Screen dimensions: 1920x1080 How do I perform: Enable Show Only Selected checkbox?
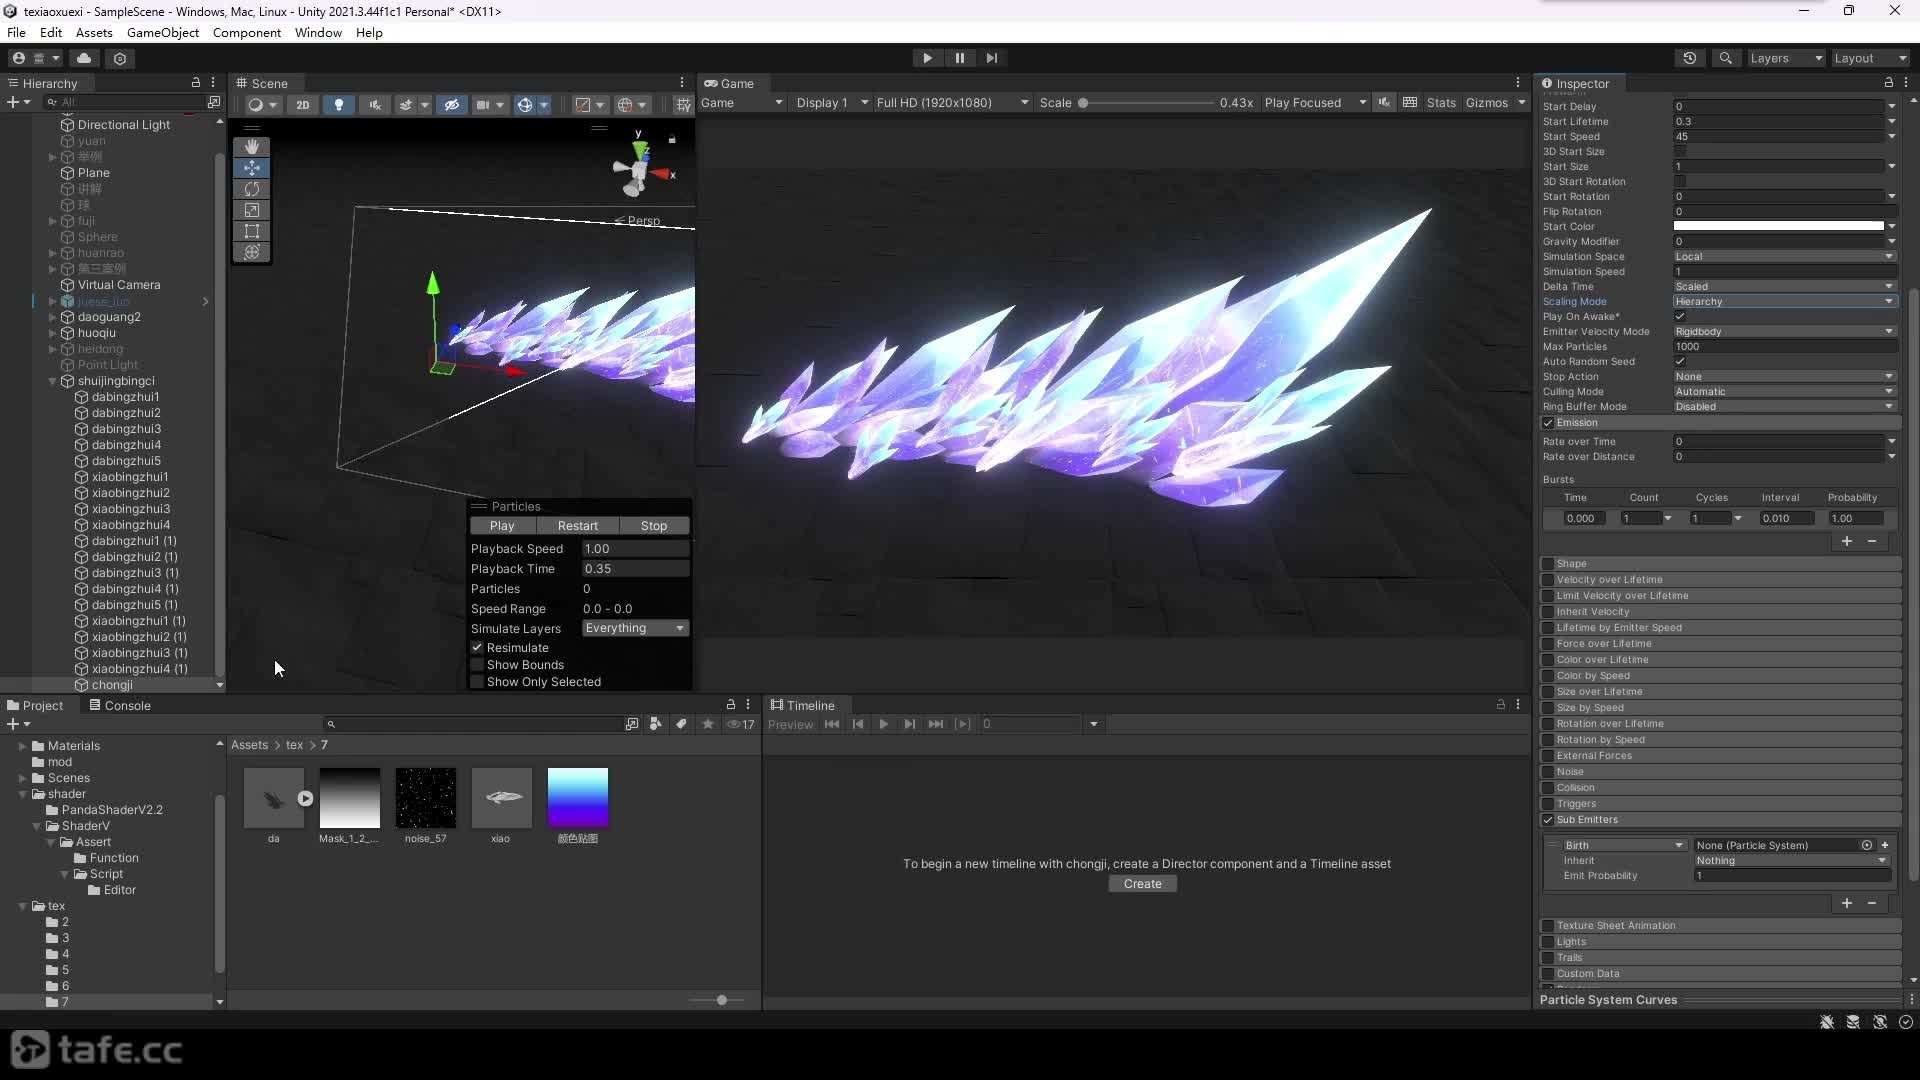[477, 682]
